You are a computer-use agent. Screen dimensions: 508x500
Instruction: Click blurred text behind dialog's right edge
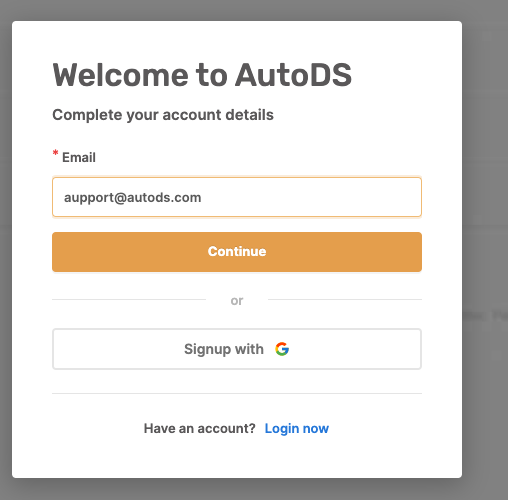coord(486,316)
